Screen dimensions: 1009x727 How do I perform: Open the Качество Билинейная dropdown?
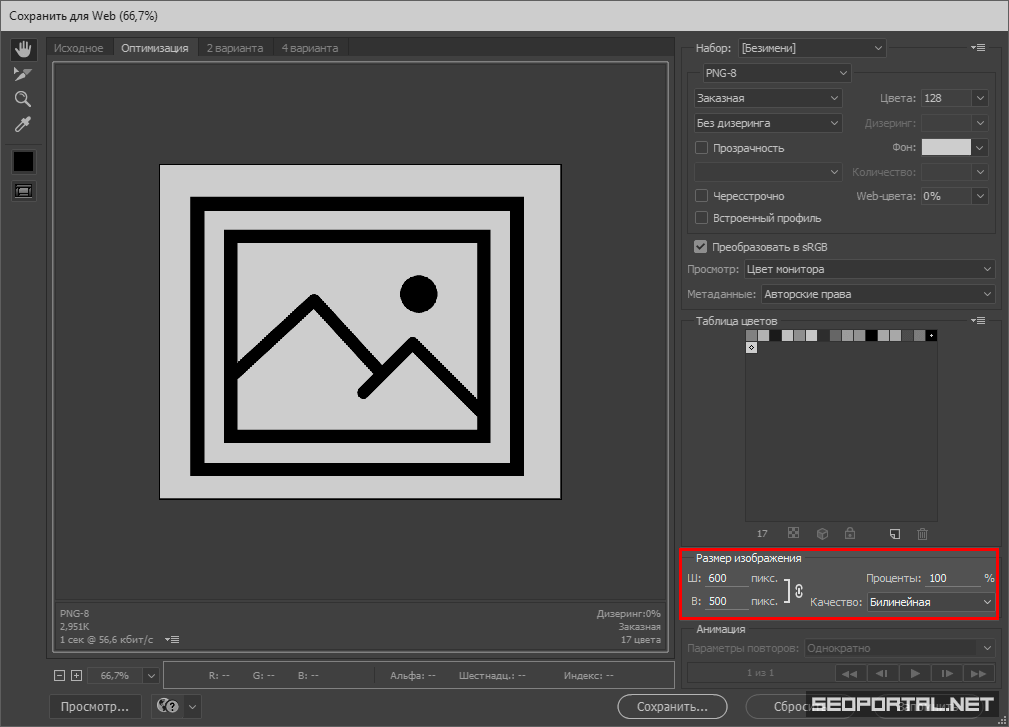(930, 602)
